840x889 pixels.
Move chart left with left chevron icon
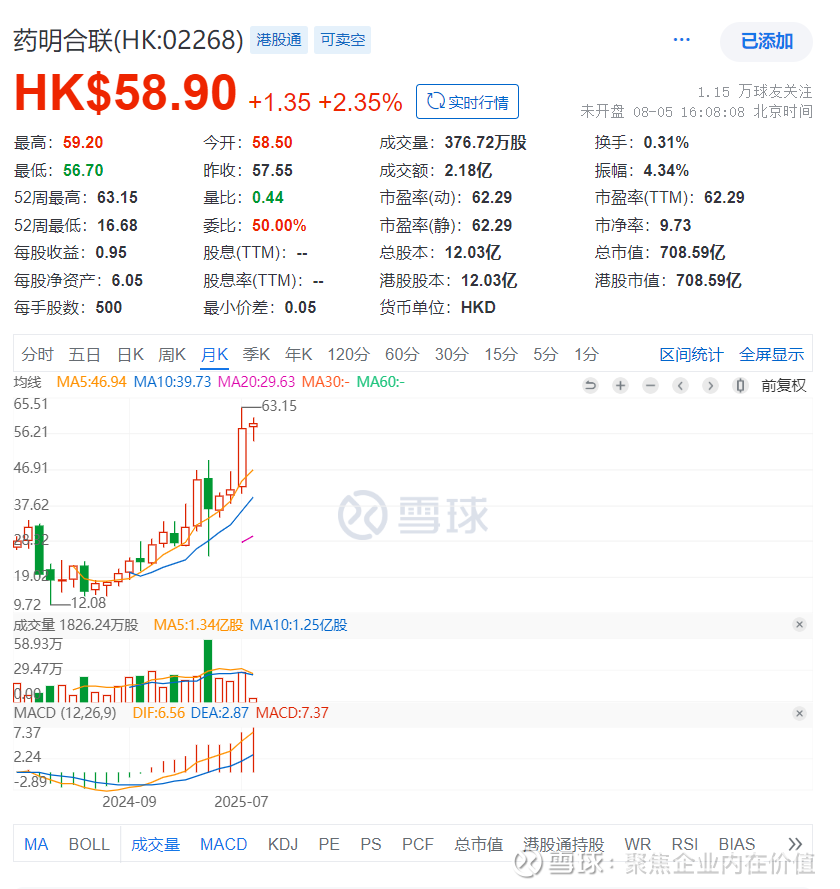[680, 386]
